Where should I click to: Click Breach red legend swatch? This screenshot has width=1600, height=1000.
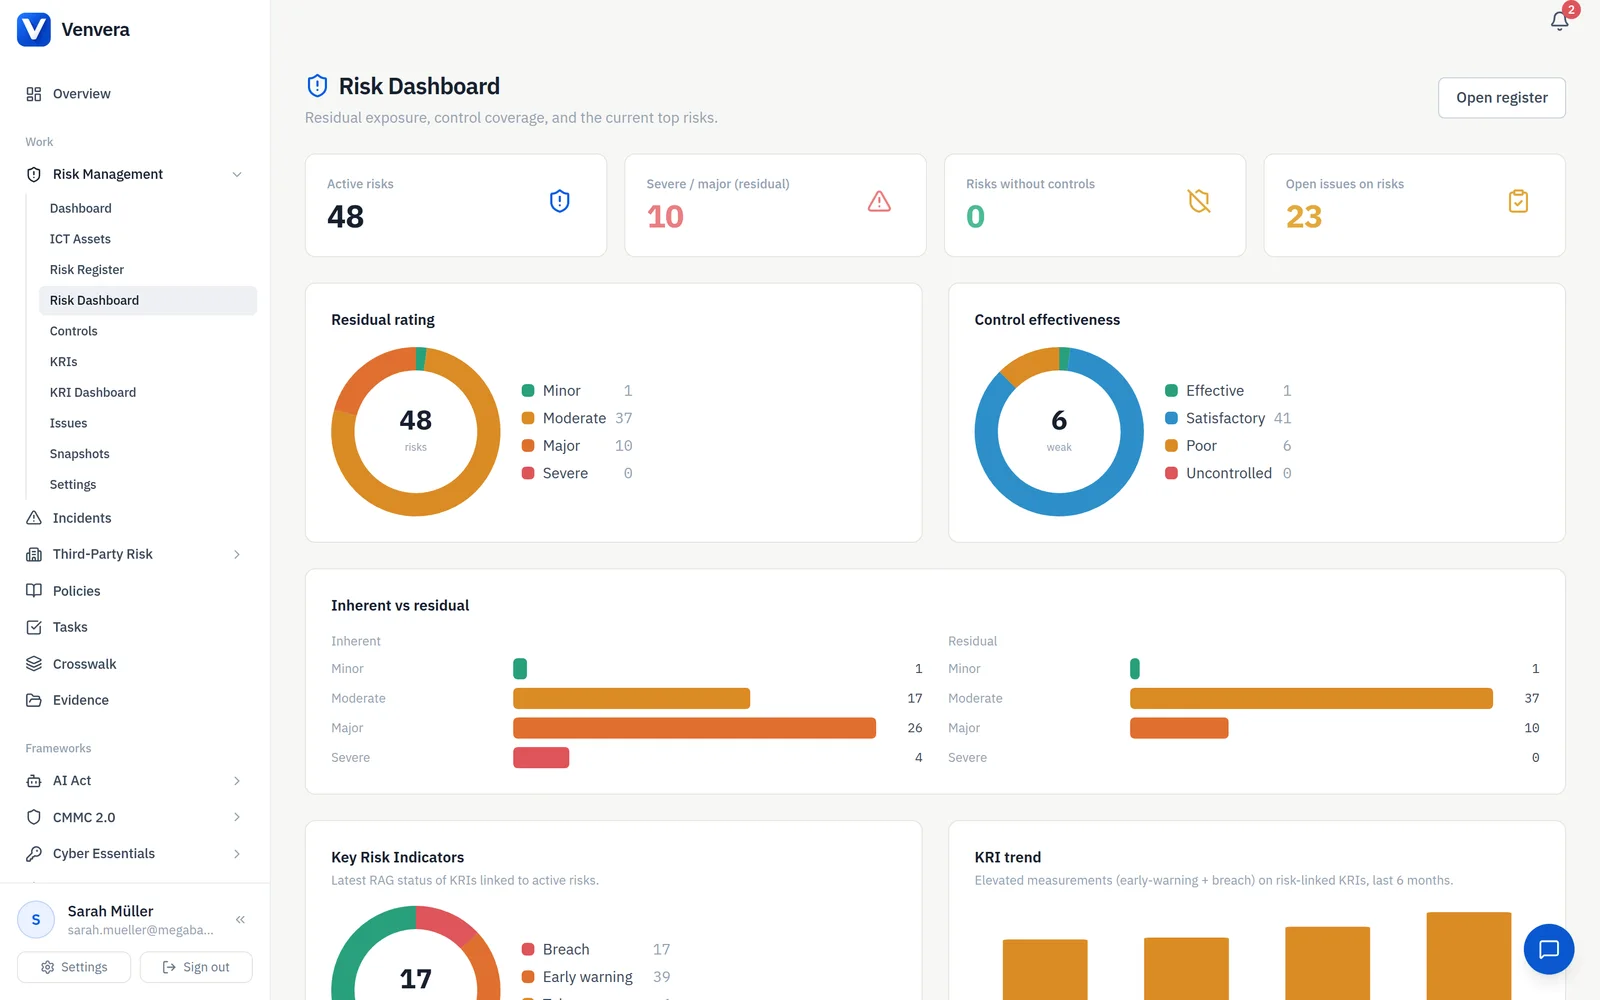528,950
